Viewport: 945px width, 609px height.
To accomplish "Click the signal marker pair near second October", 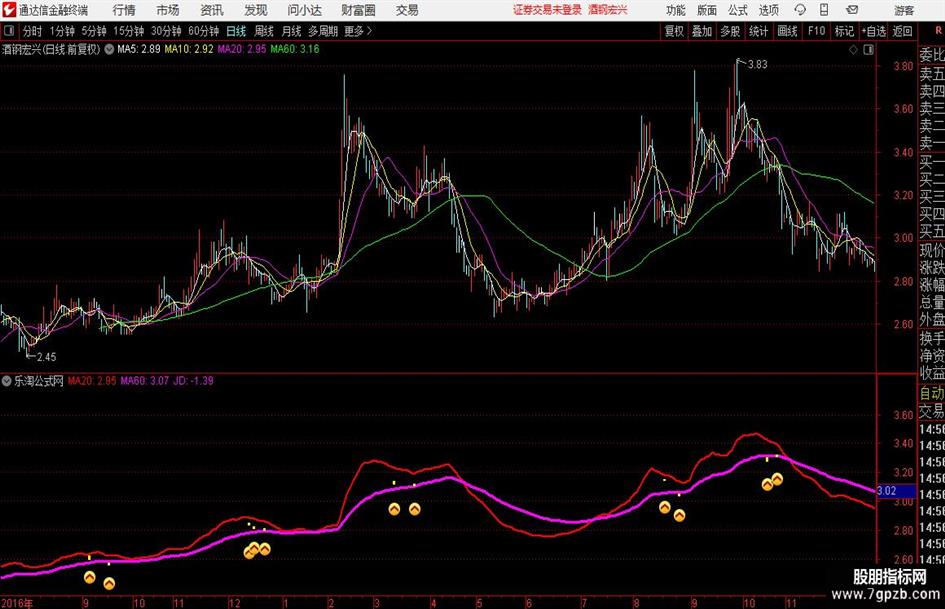I will click(772, 482).
